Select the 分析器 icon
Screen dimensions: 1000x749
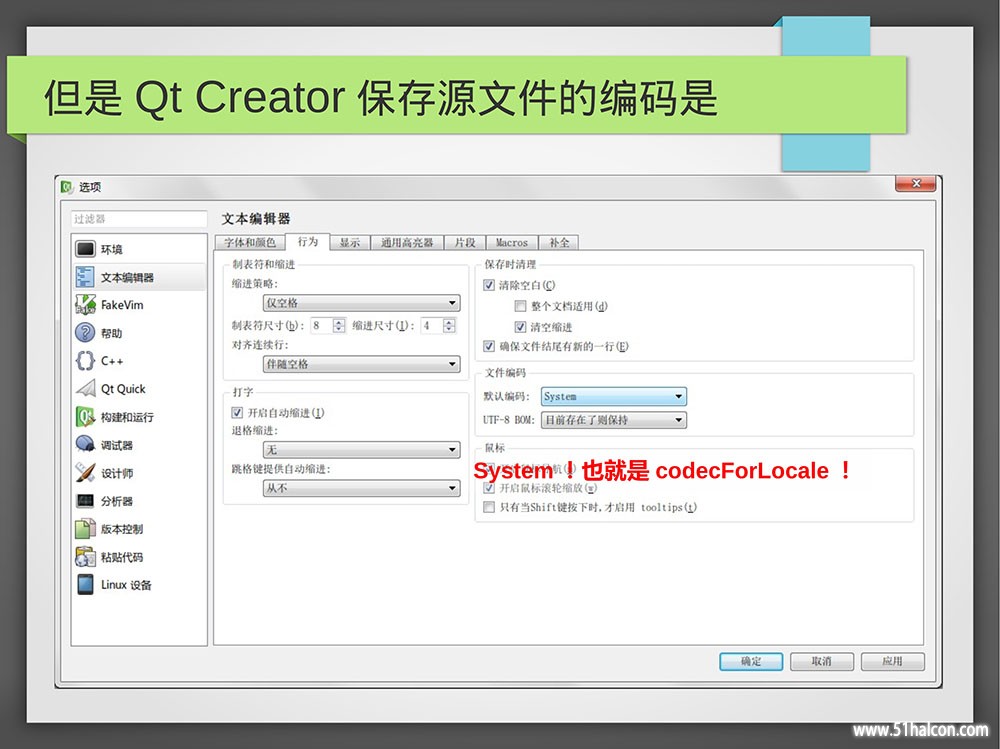pyautogui.click(x=85, y=501)
